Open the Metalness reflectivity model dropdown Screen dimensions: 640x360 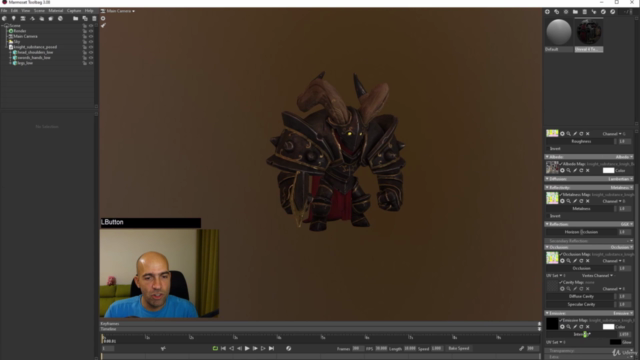click(622, 187)
